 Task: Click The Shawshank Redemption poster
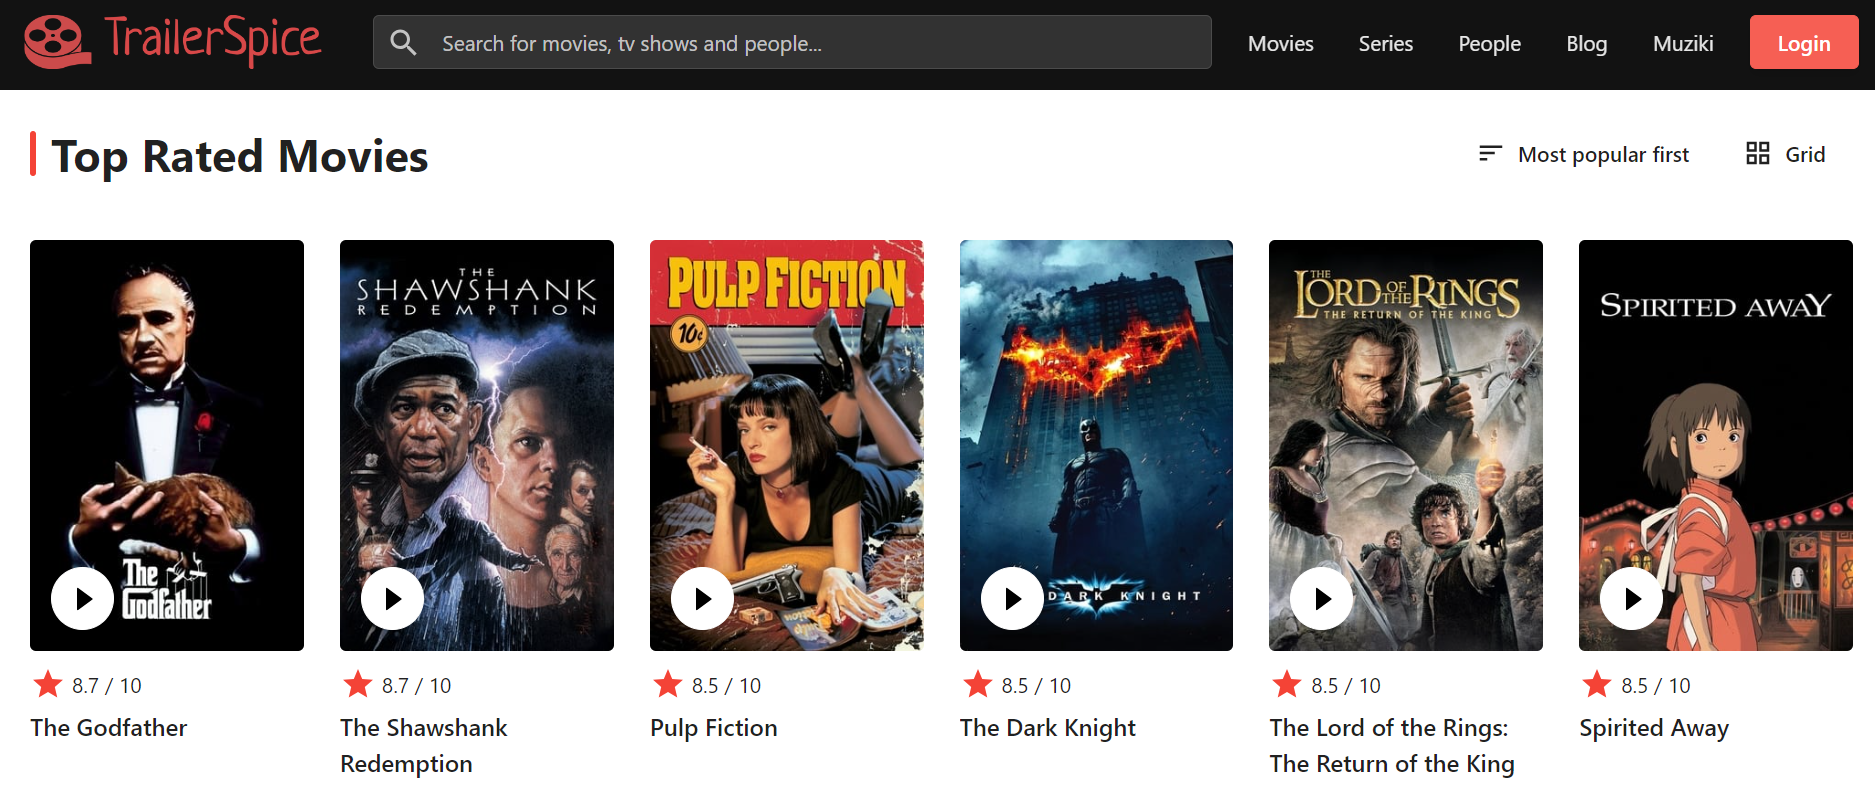click(477, 445)
